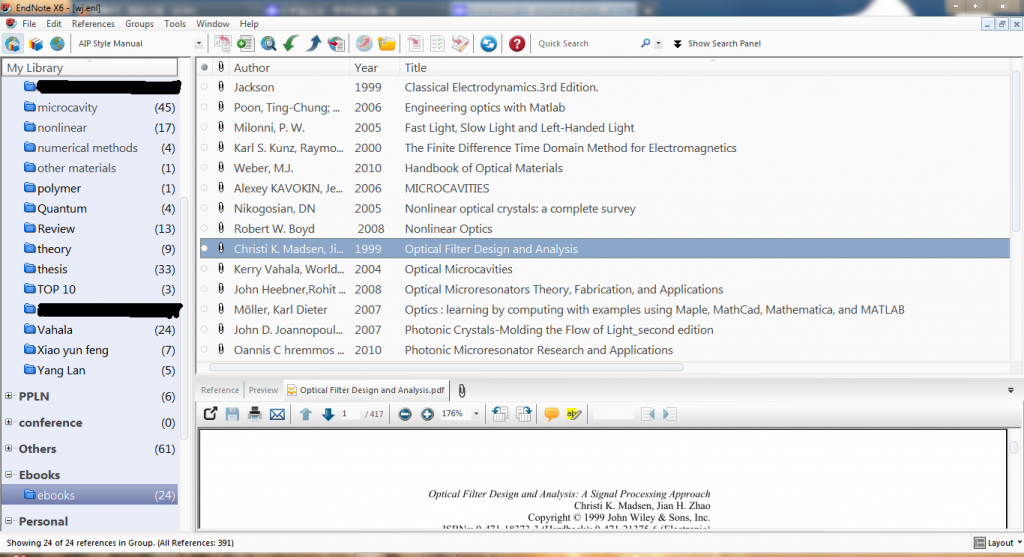Email the PDF with envelope icon
The width and height of the screenshot is (1024, 557).
tap(278, 414)
